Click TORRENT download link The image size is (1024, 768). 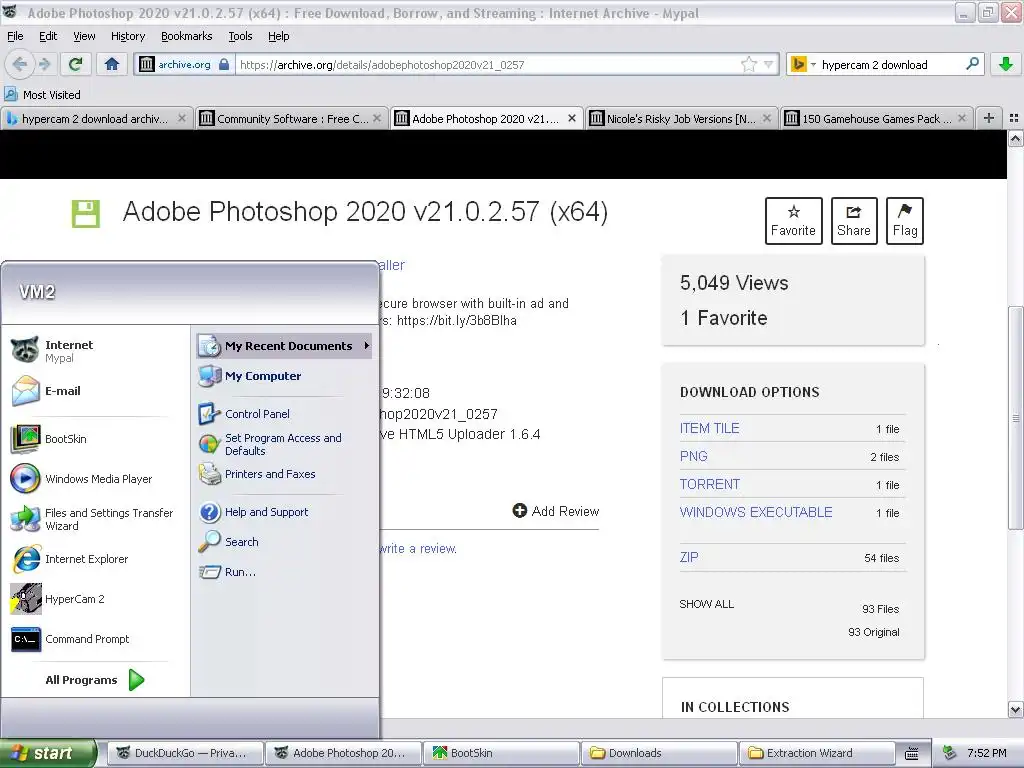[710, 485]
